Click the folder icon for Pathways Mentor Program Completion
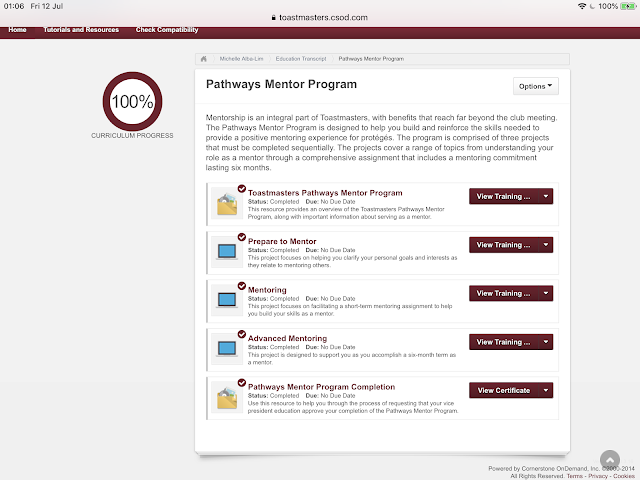The image size is (640, 480). [227, 398]
